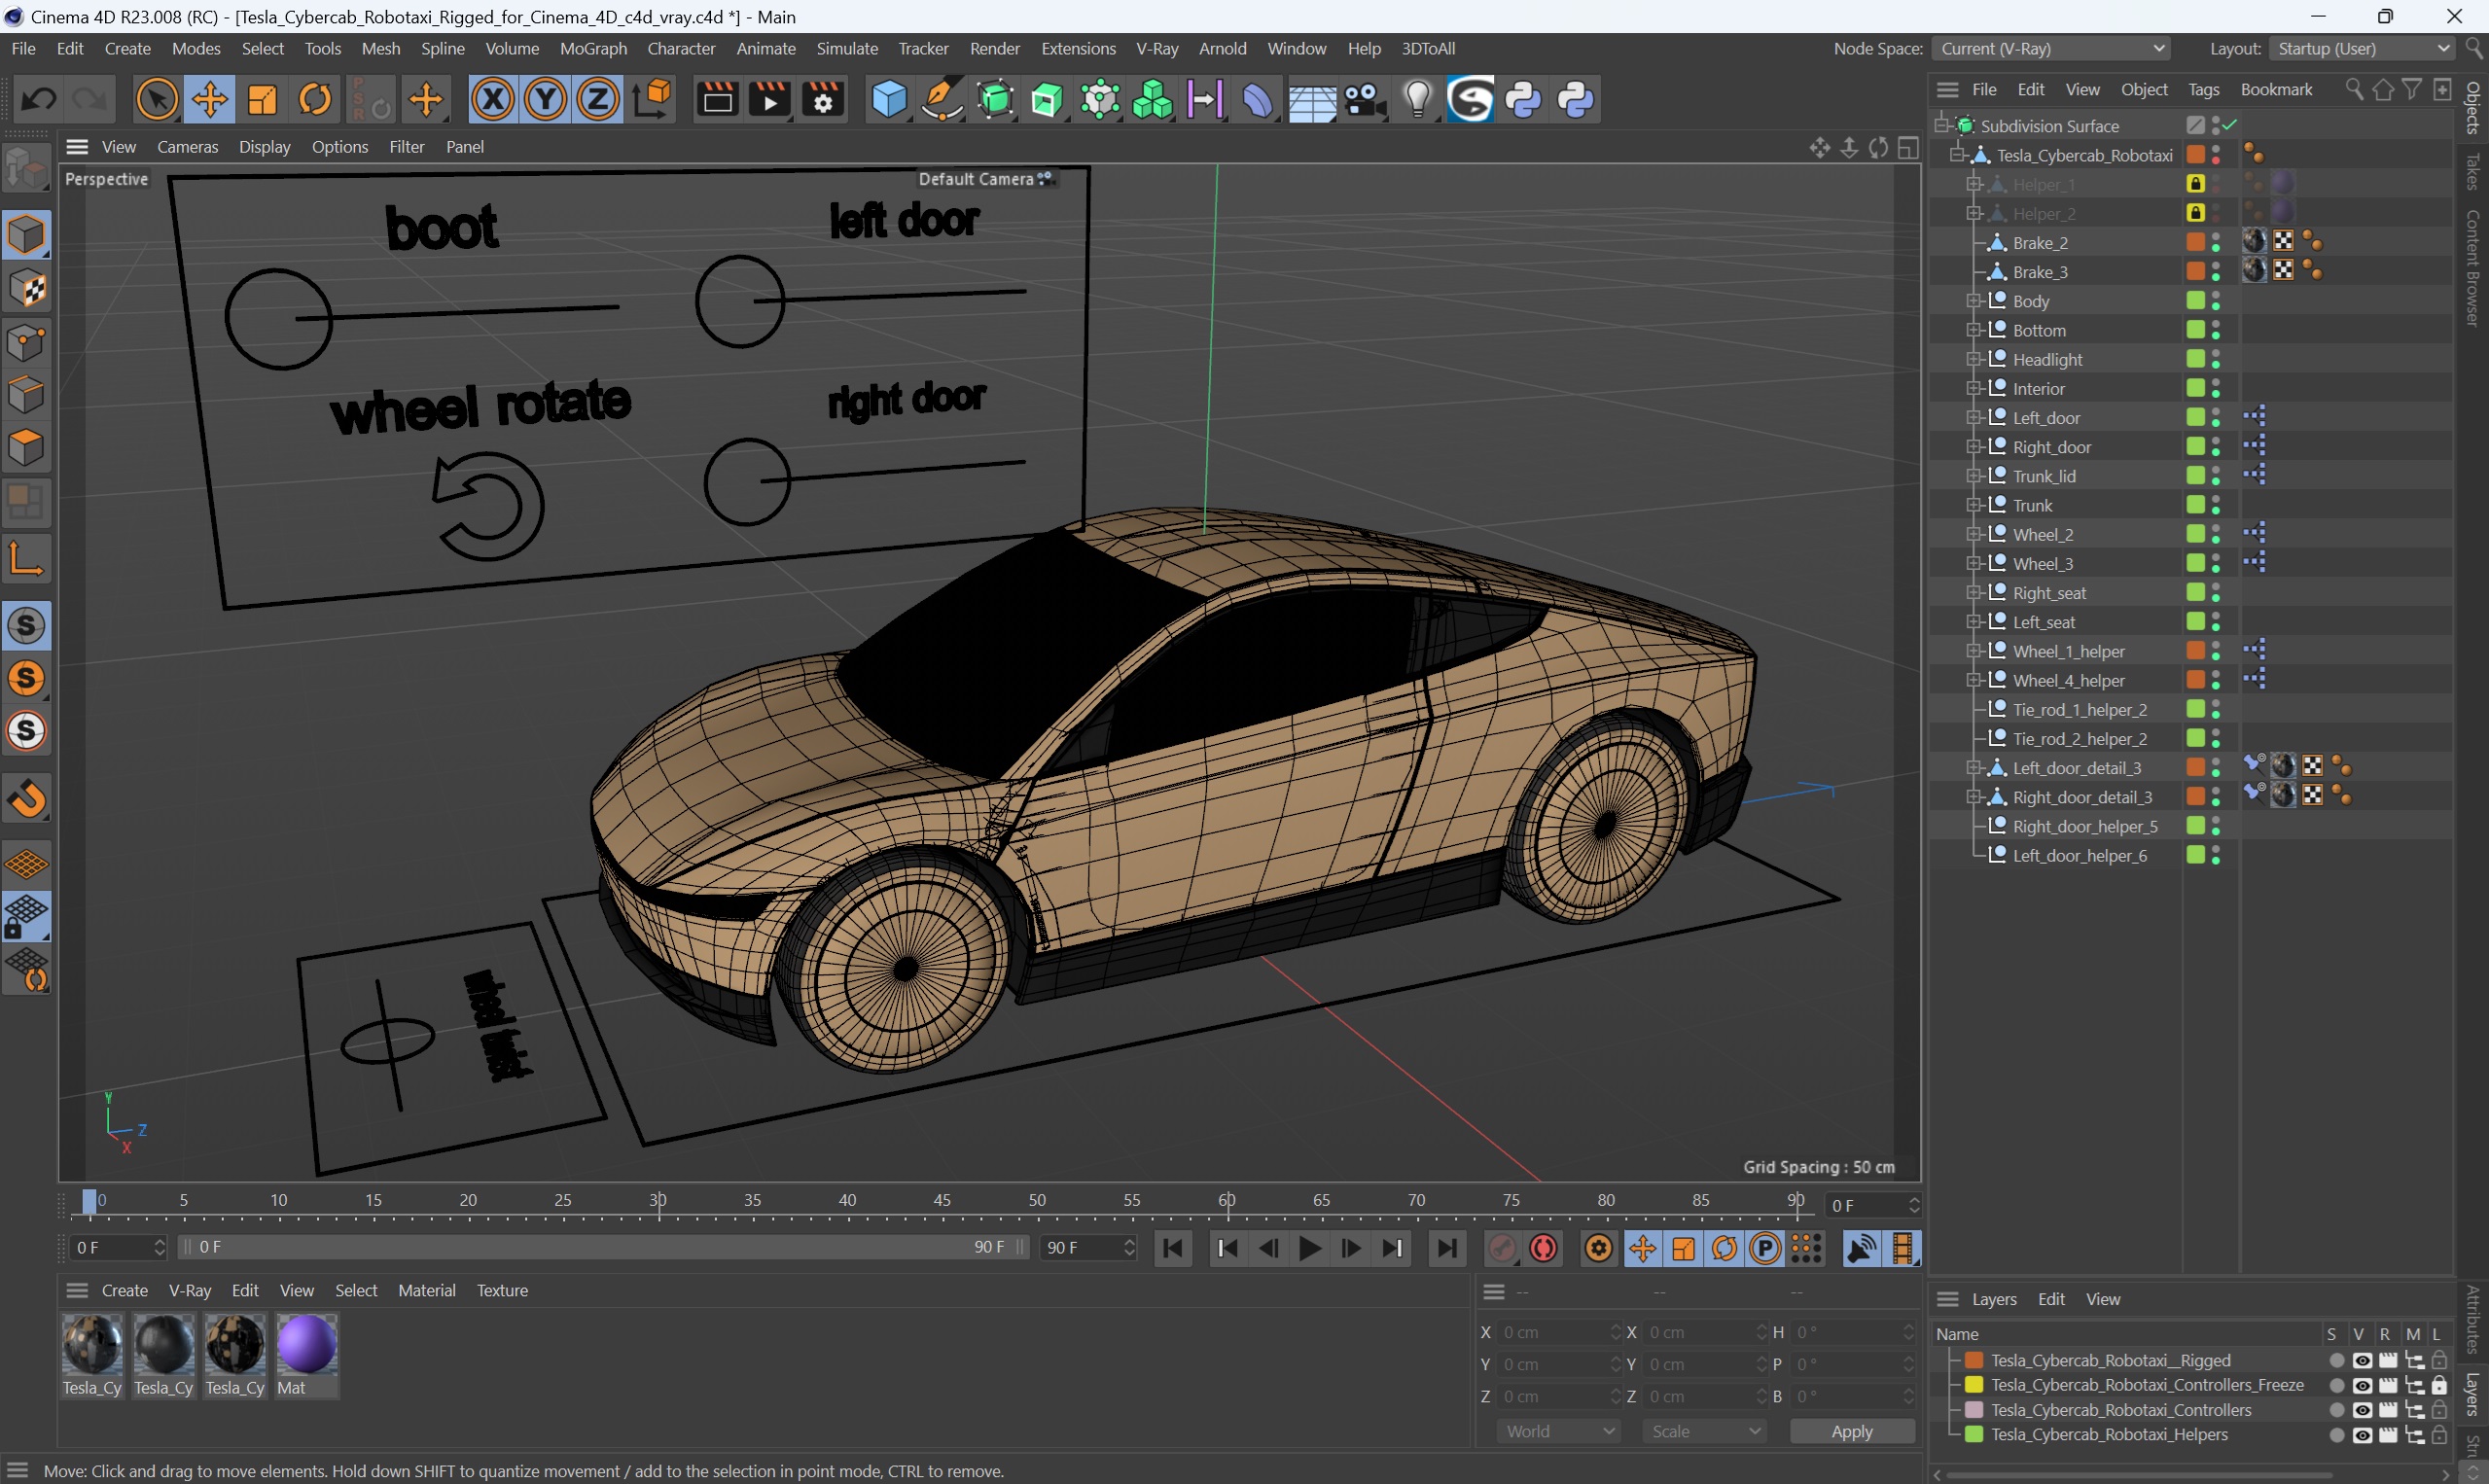Click Render View clapperboard icon

717,99
